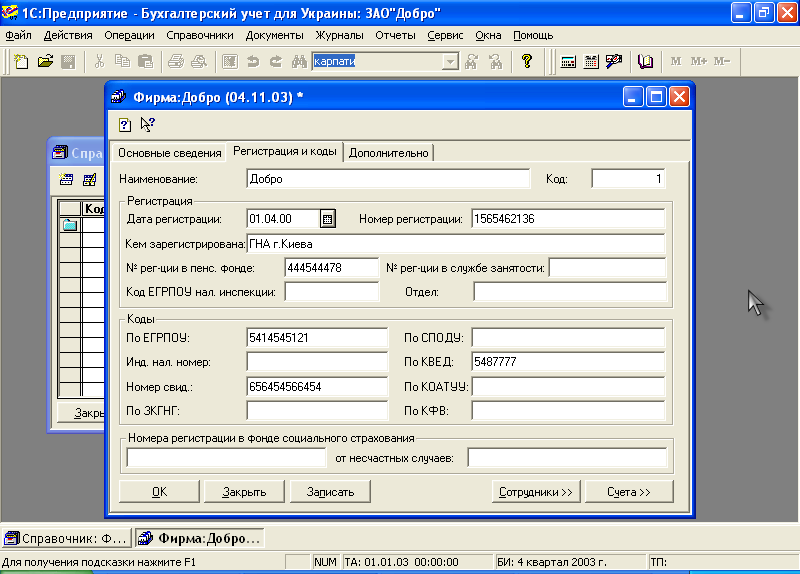Click the folder icon in the Справочник table
Screen dimensions: 800x574
point(69,224)
